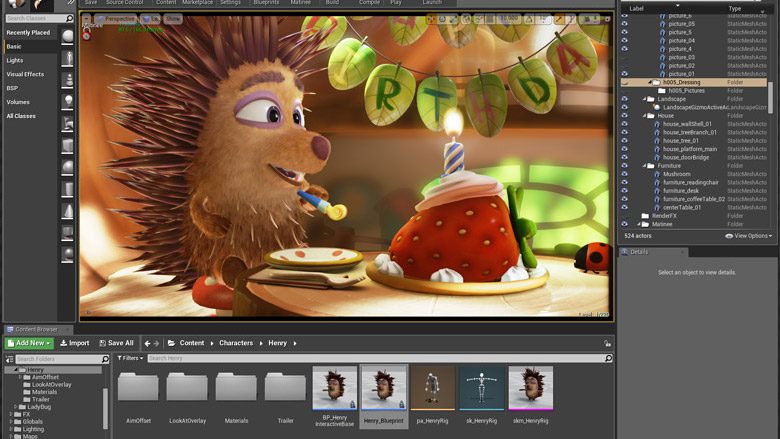Click the back arrow in Content Browser
This screenshot has width=780, height=439.
[x=147, y=343]
